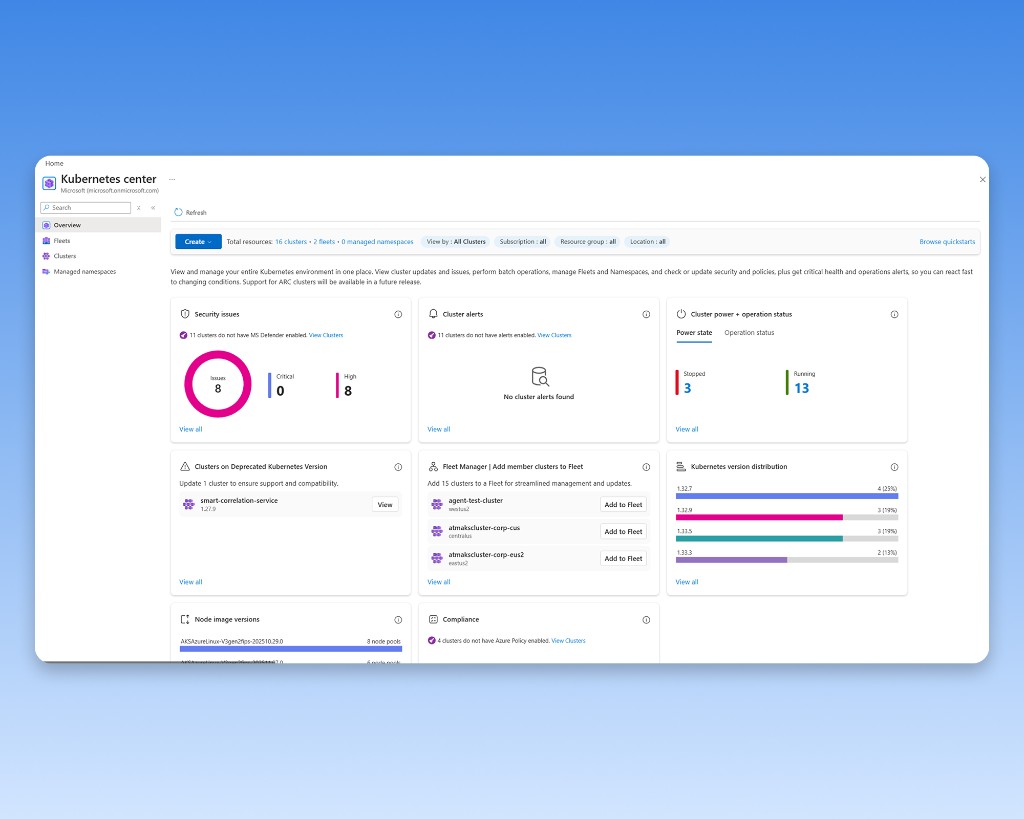Image resolution: width=1024 pixels, height=819 pixels.
Task: Add atmakscluster-corp-cus to Fleet
Action: point(623,531)
